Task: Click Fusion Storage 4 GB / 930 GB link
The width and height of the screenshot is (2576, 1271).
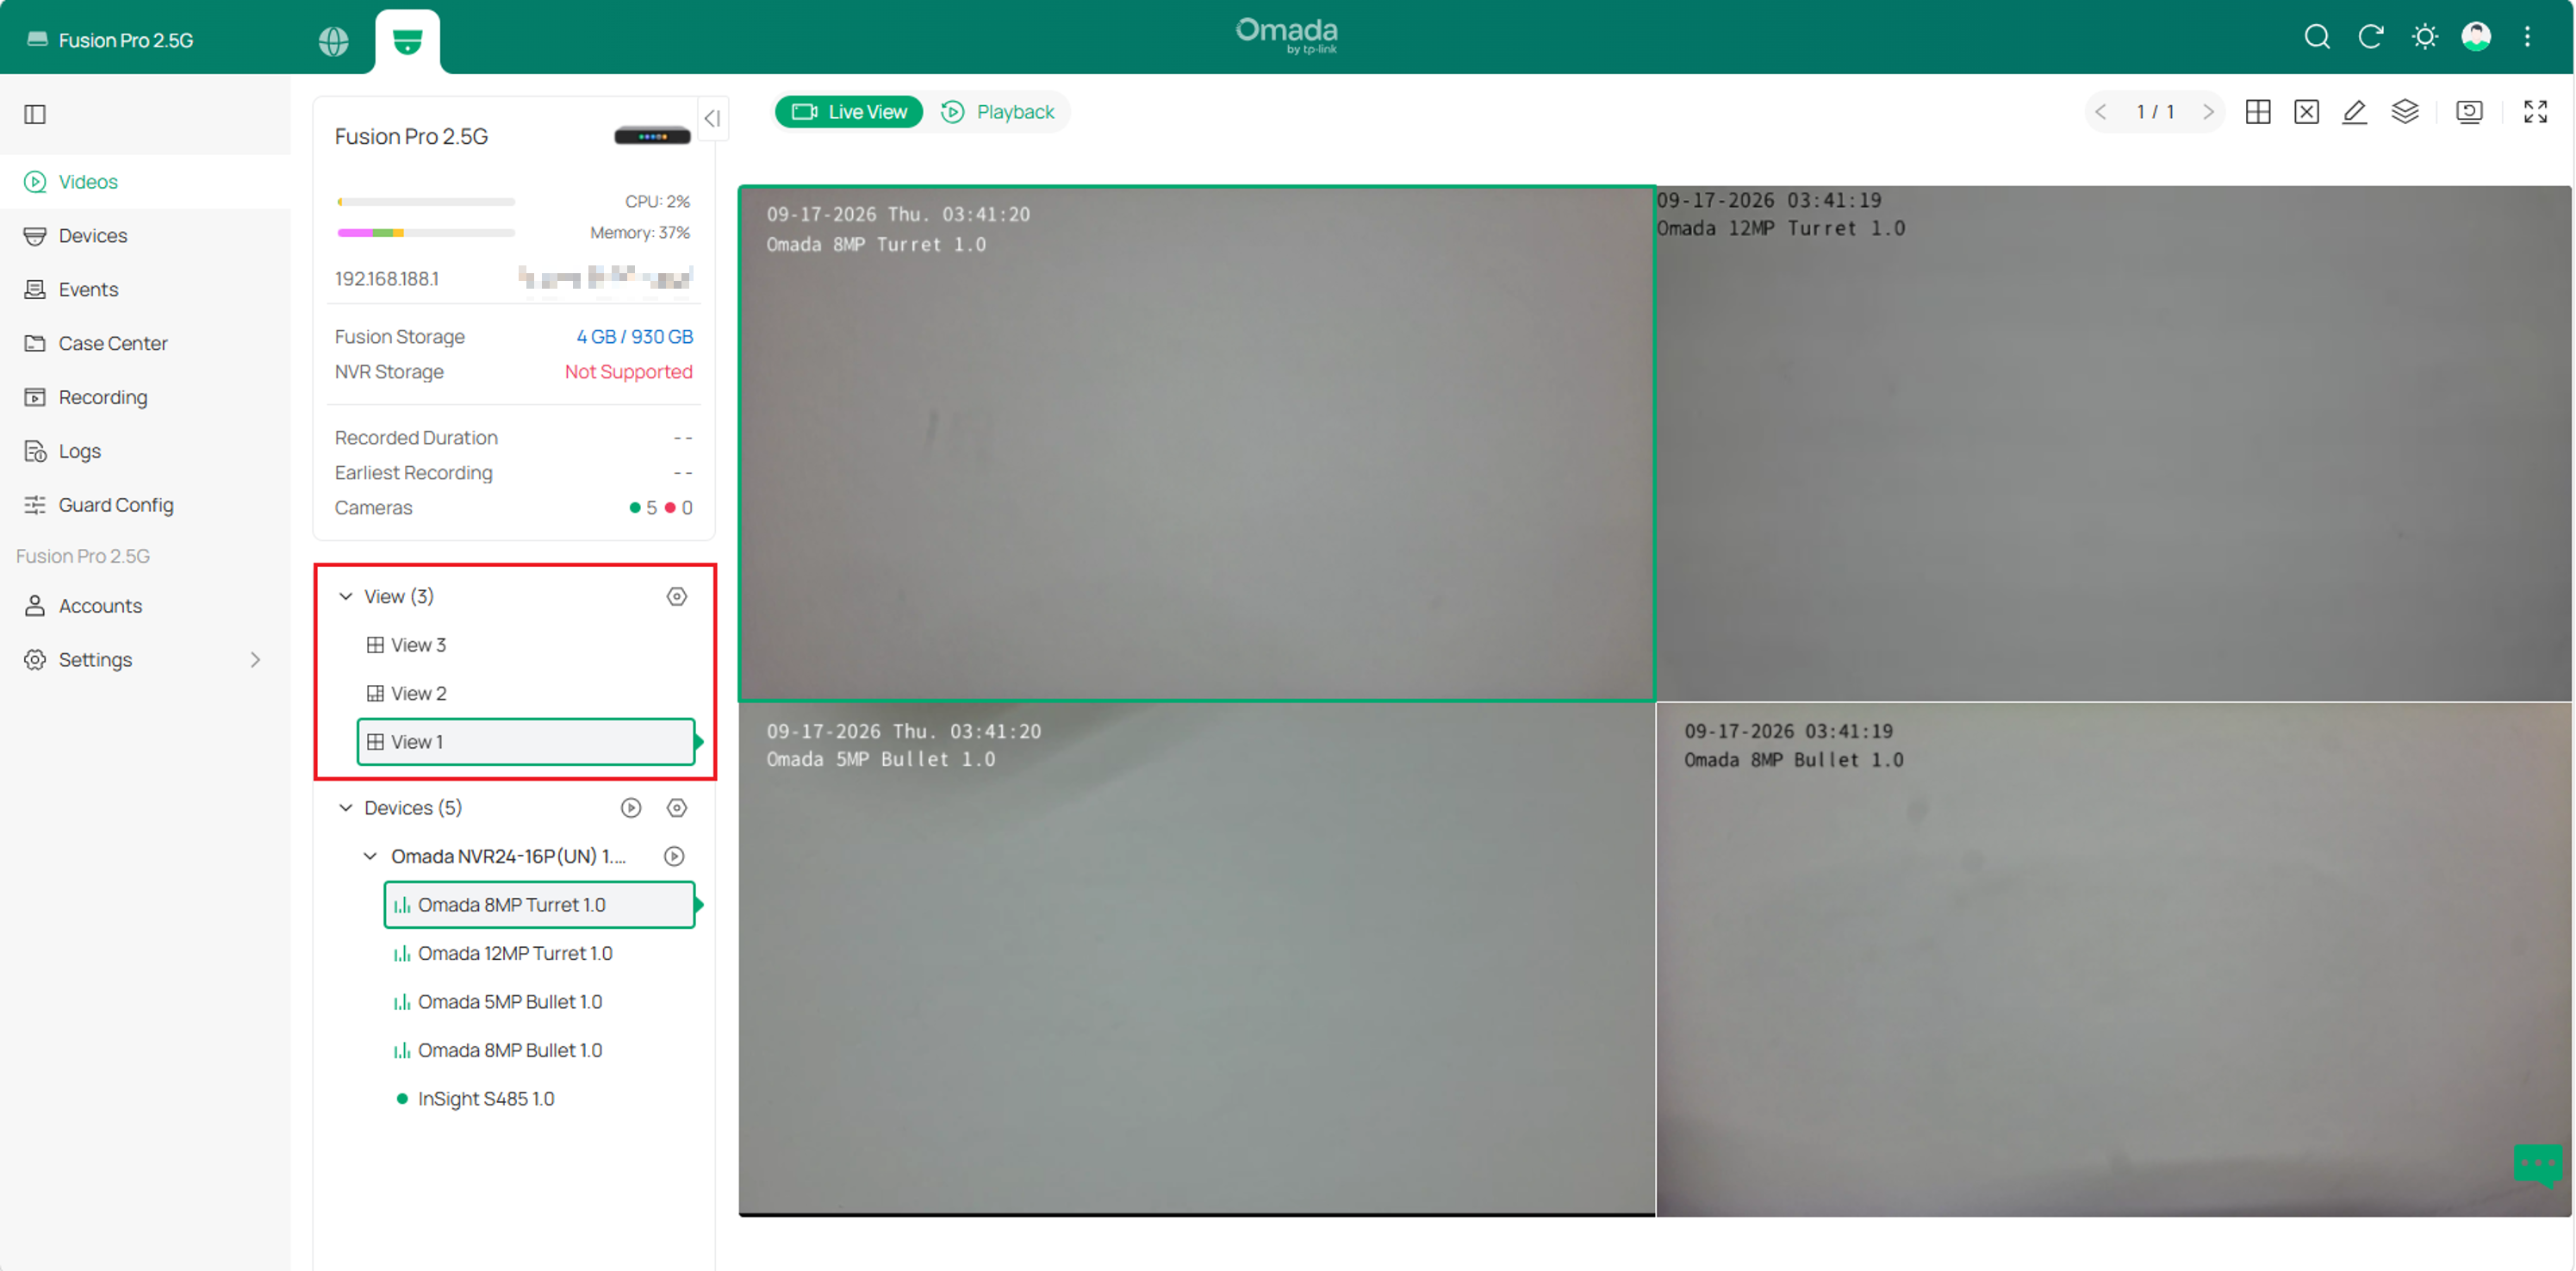Action: point(634,337)
